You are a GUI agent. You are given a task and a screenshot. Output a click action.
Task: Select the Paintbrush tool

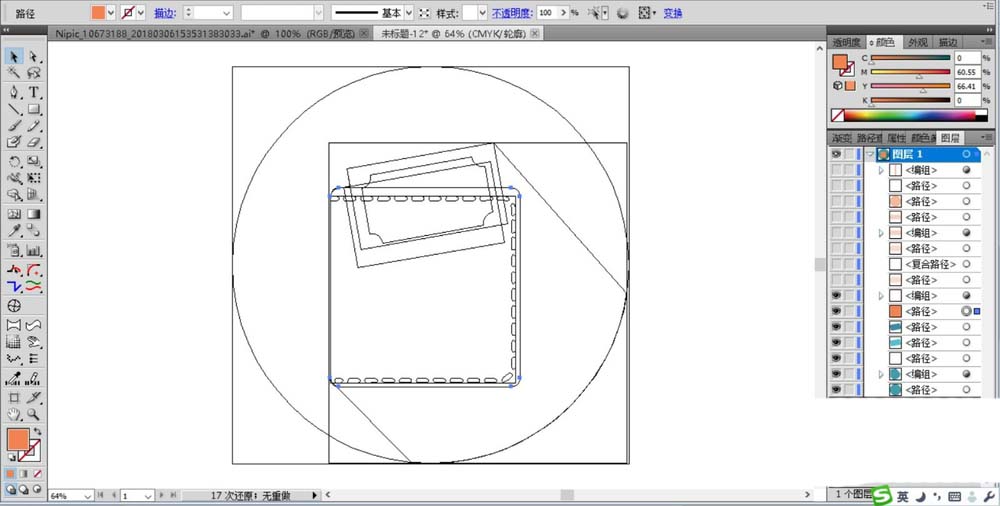coord(13,126)
